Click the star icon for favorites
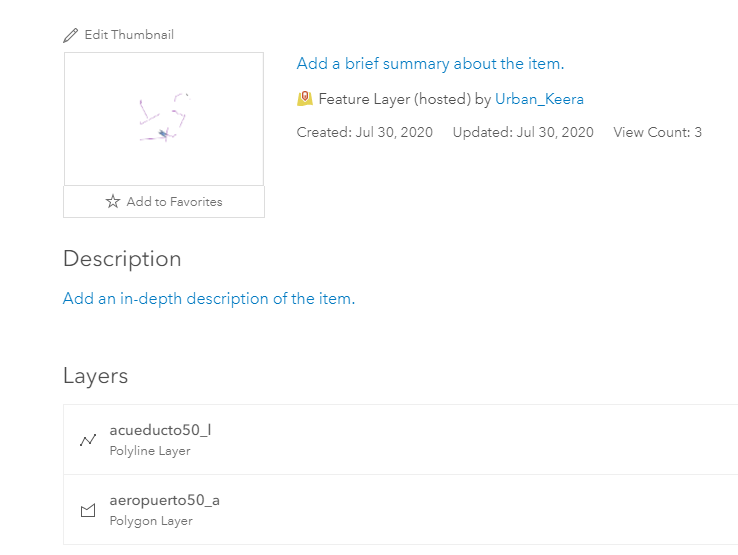The width and height of the screenshot is (738, 555). click(113, 202)
